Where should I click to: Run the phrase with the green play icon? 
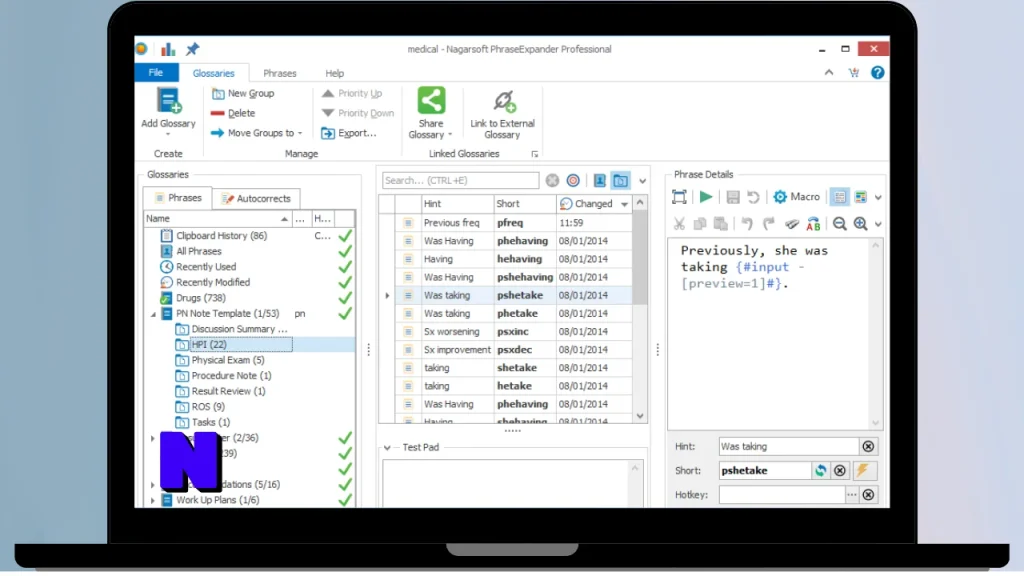706,197
